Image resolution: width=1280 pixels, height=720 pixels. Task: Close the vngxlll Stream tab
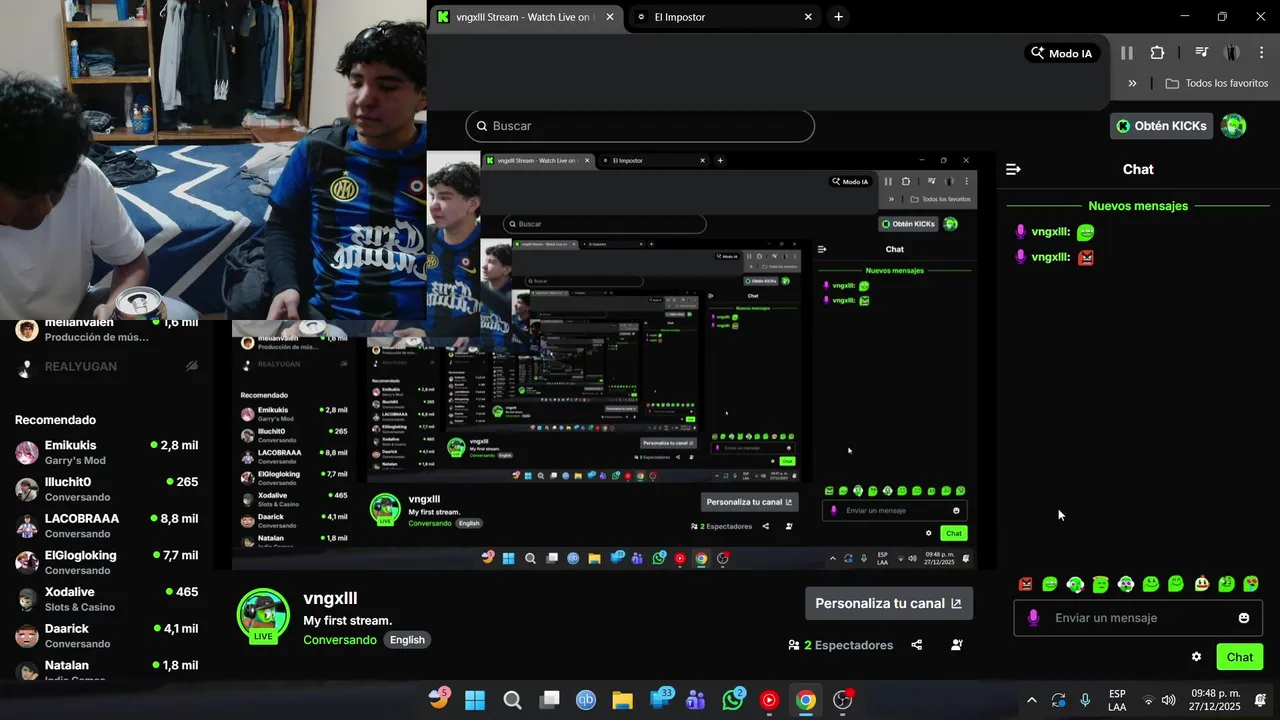tap(610, 17)
